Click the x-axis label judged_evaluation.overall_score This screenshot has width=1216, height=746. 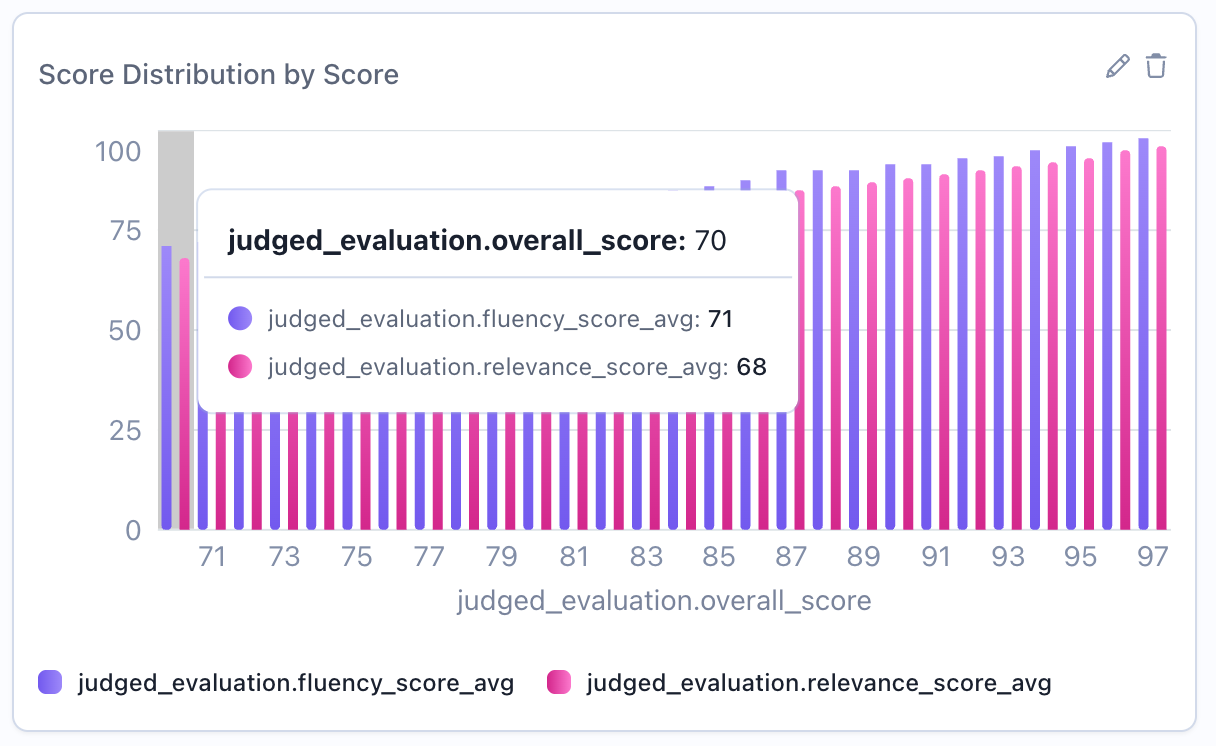(665, 599)
